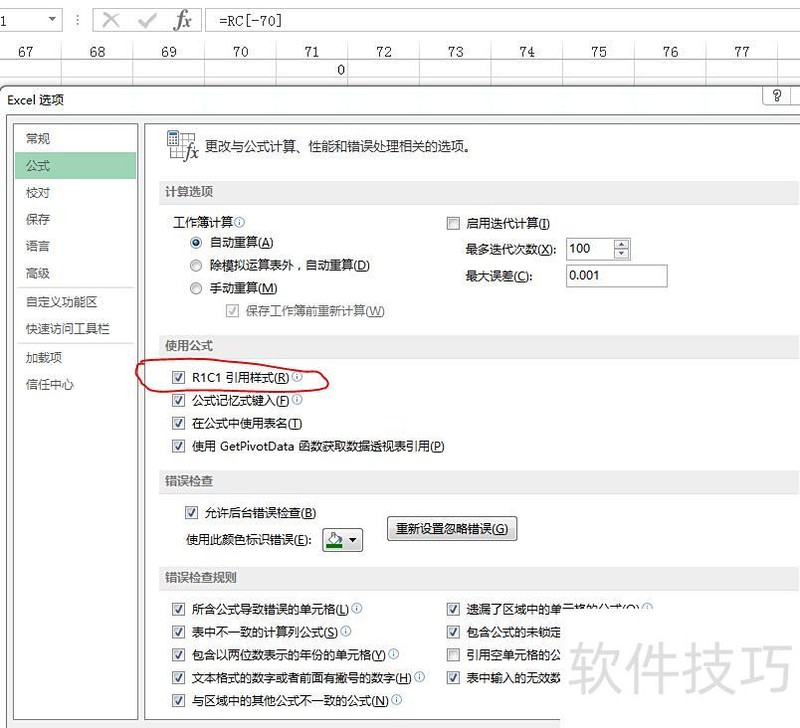The width and height of the screenshot is (800, 728).
Task: Increase 最多迭代次数 with the spinner up arrow
Action: coord(622,244)
